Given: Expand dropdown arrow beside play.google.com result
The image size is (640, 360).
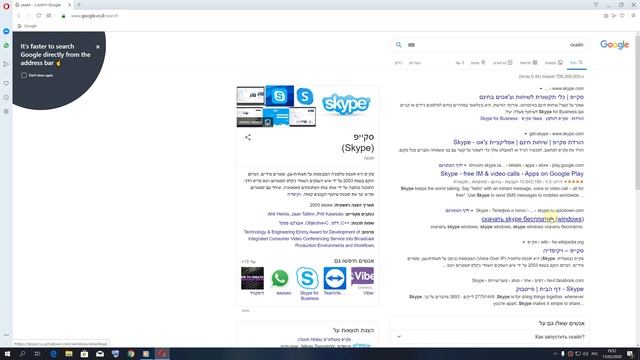Looking at the screenshot, I should (x=465, y=165).
